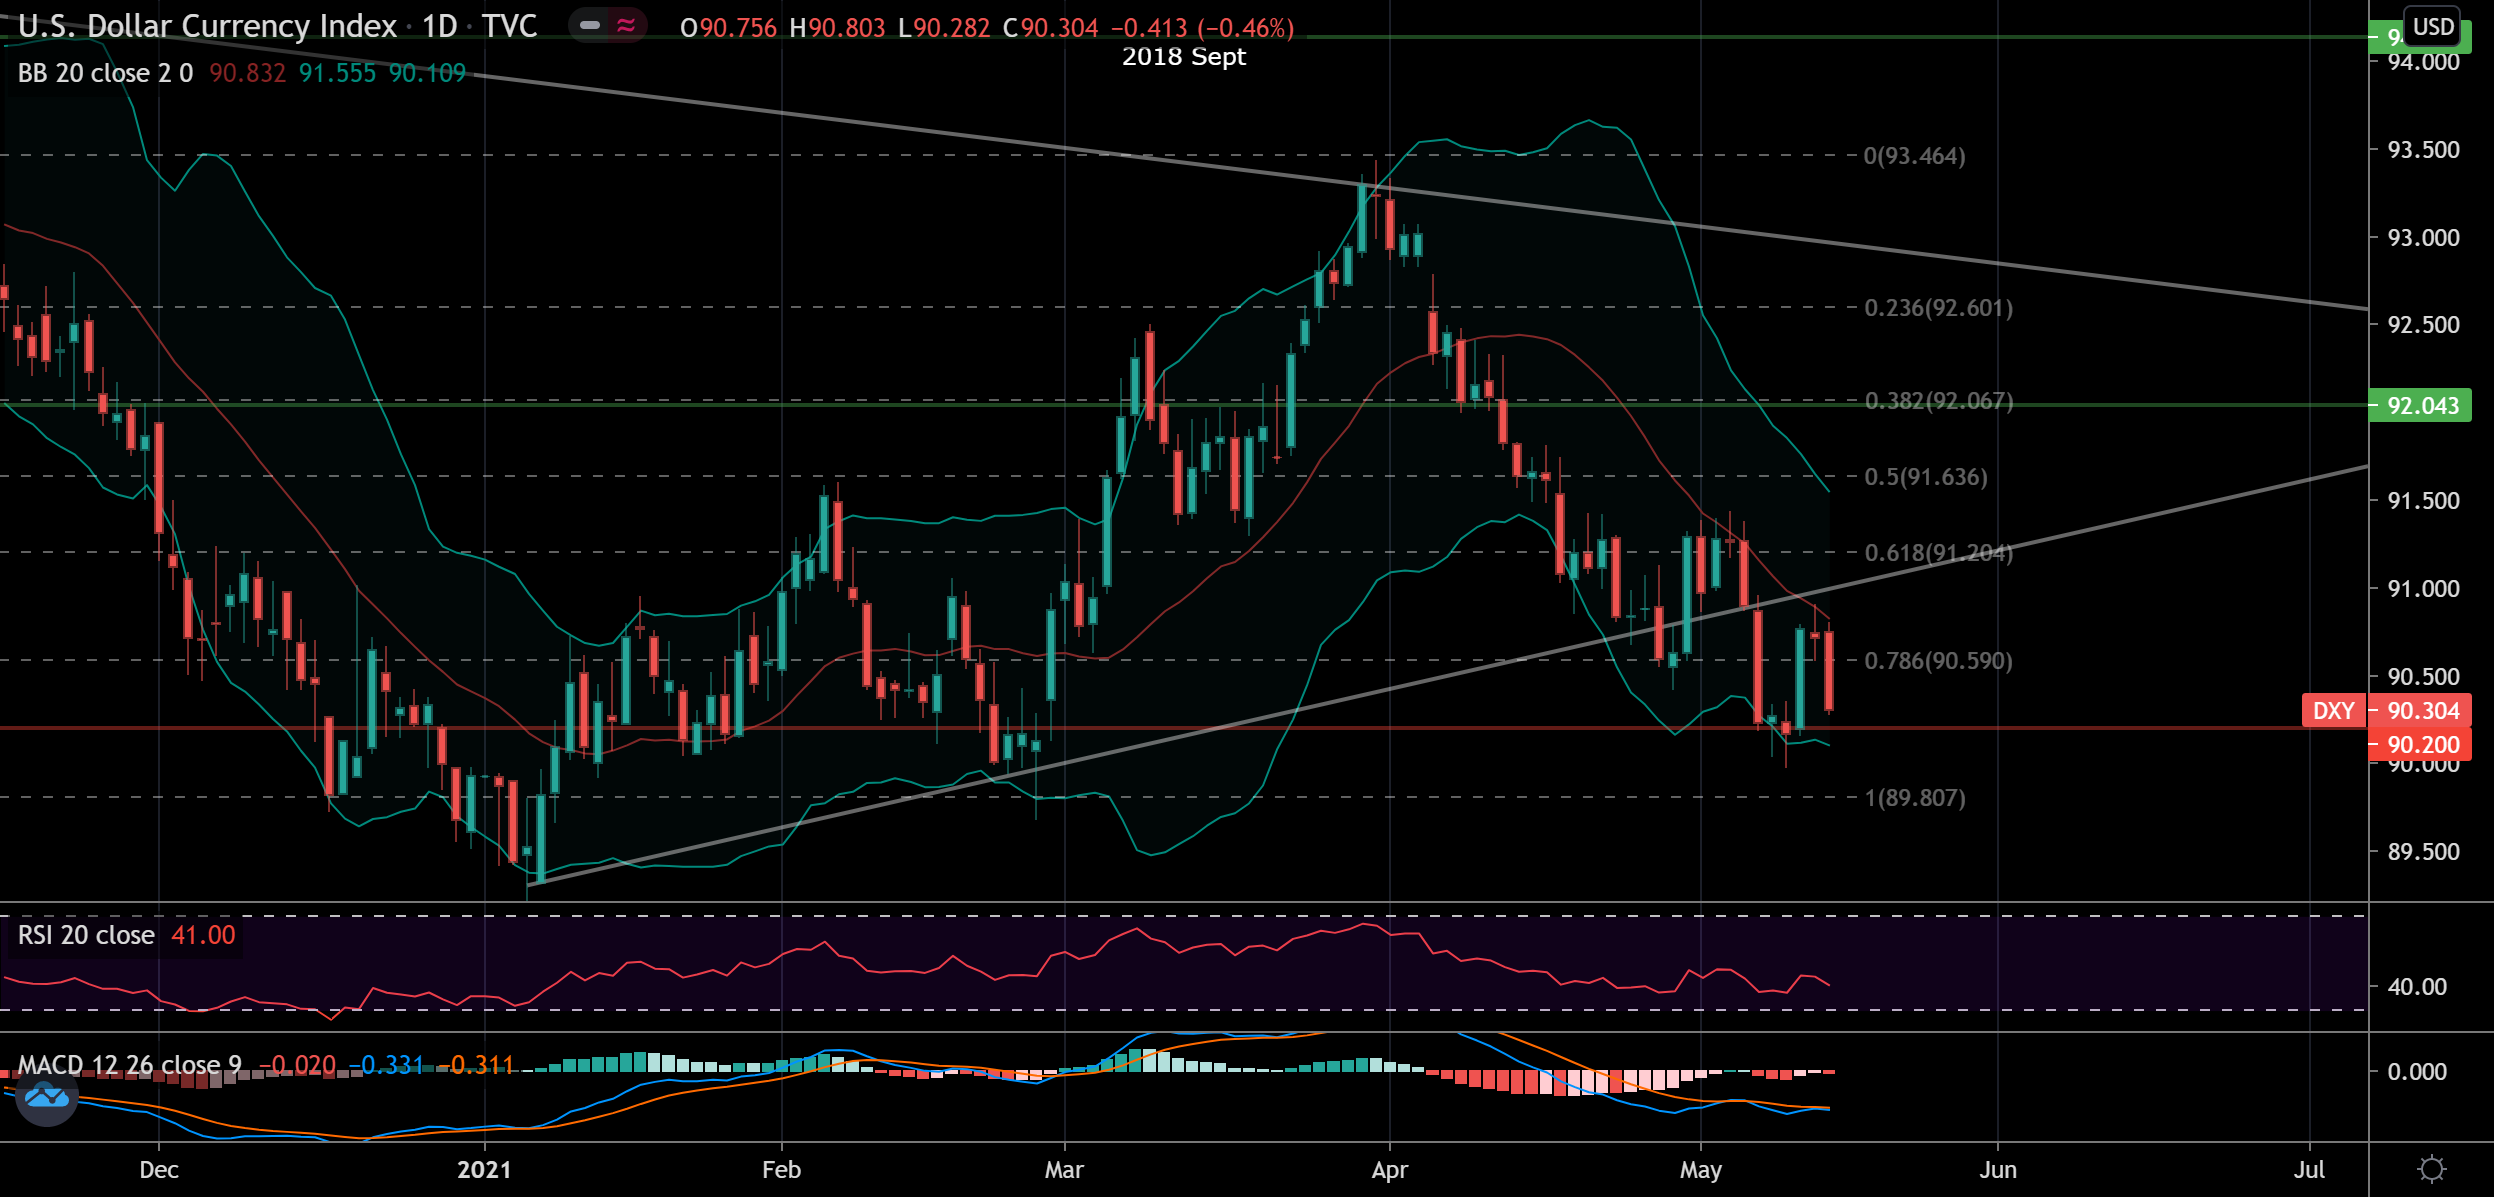Image resolution: width=2494 pixels, height=1197 pixels.
Task: Click the 1D interval in title
Action: pos(439,27)
